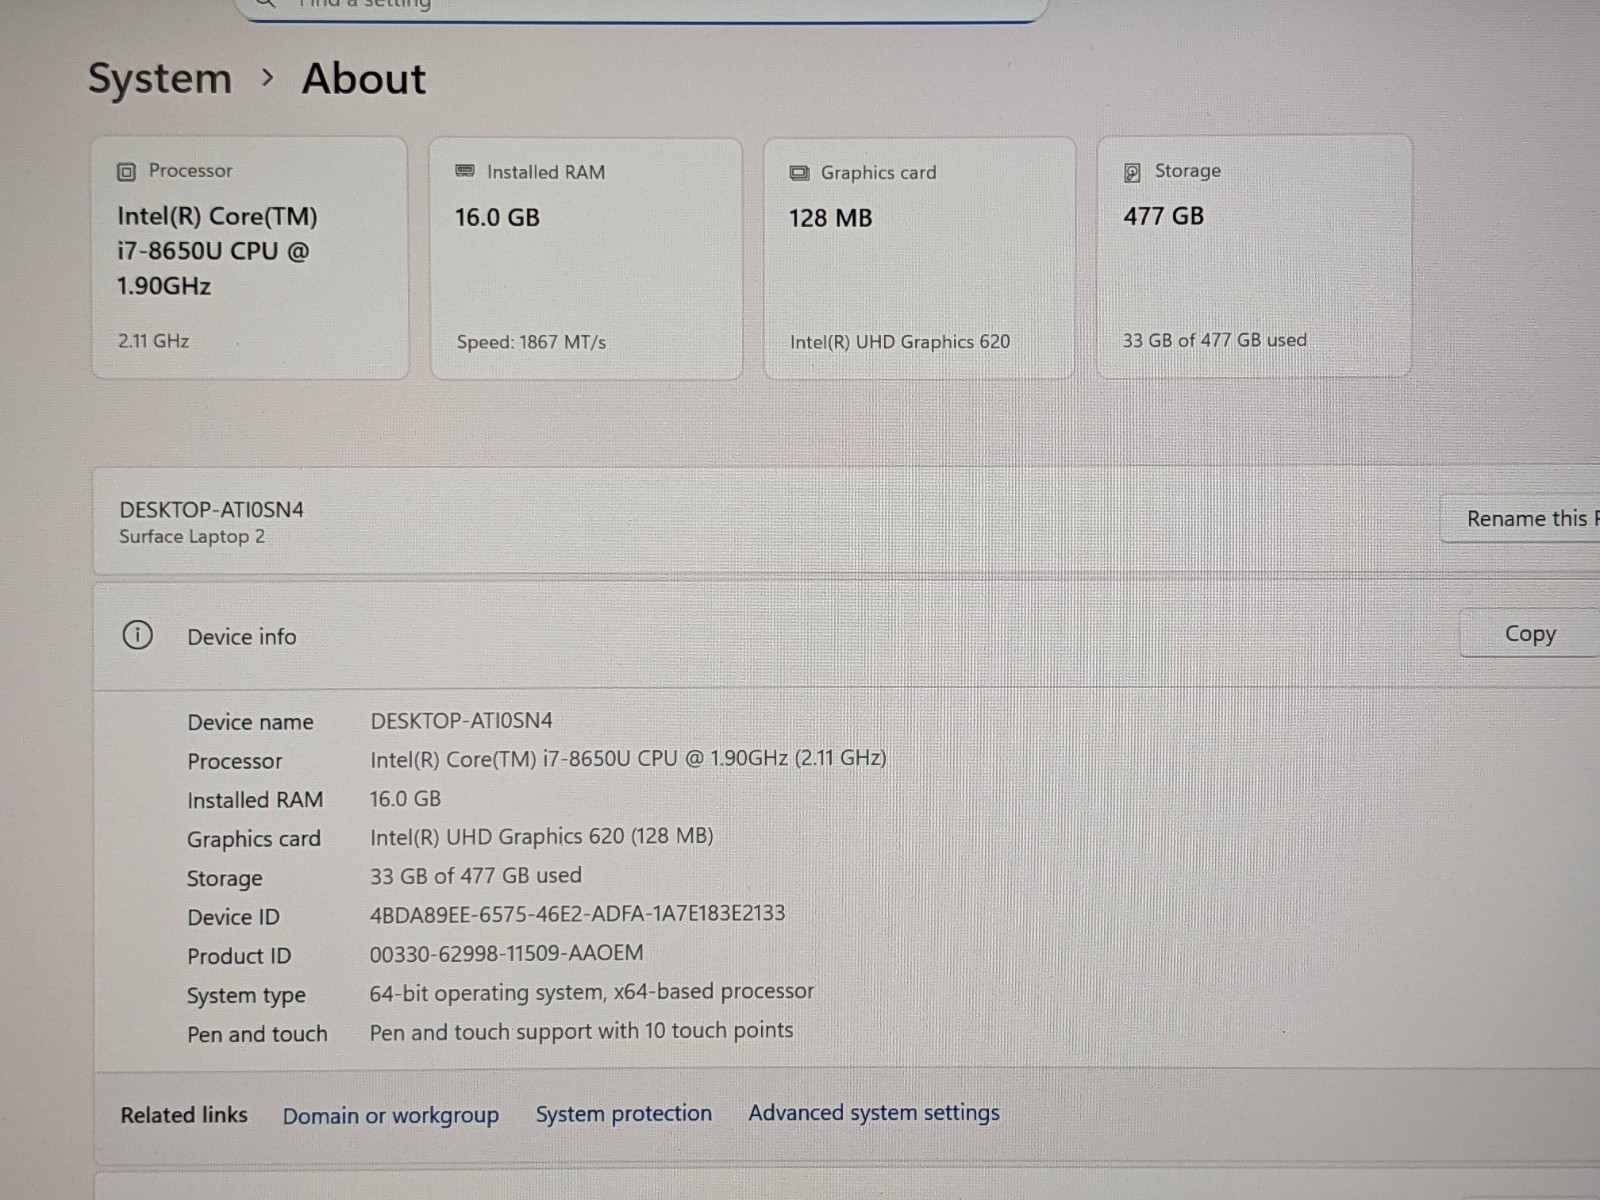Click the Graphics card monitor icon

pyautogui.click(x=799, y=173)
